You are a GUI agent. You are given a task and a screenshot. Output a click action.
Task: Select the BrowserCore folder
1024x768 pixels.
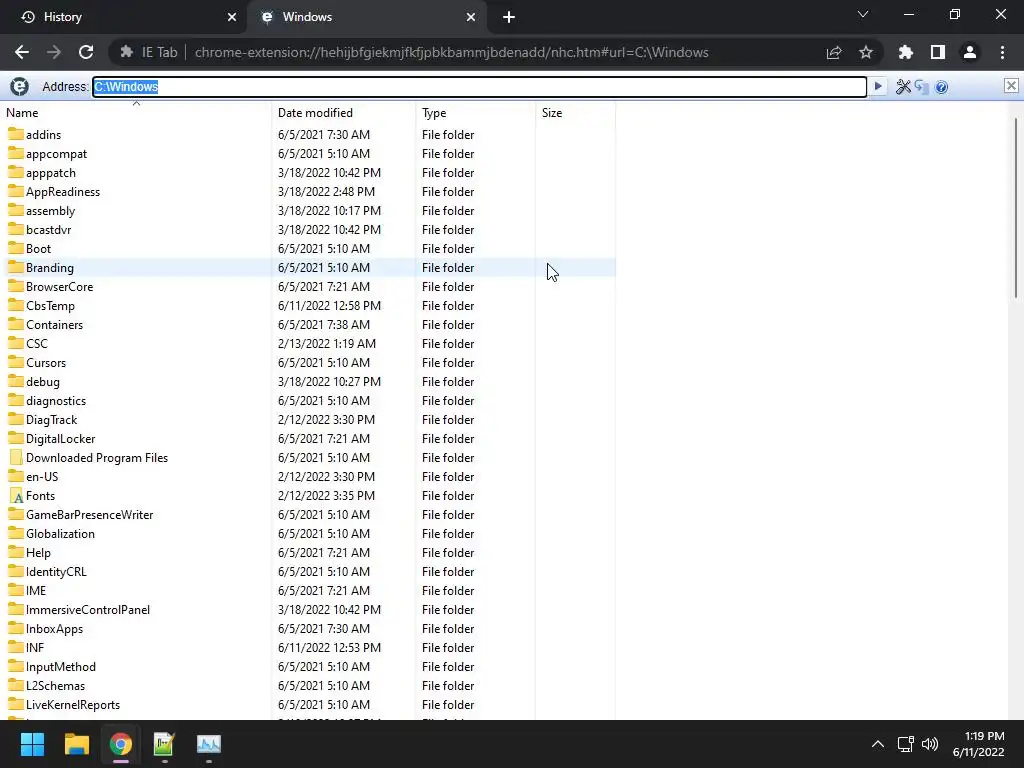(59, 287)
